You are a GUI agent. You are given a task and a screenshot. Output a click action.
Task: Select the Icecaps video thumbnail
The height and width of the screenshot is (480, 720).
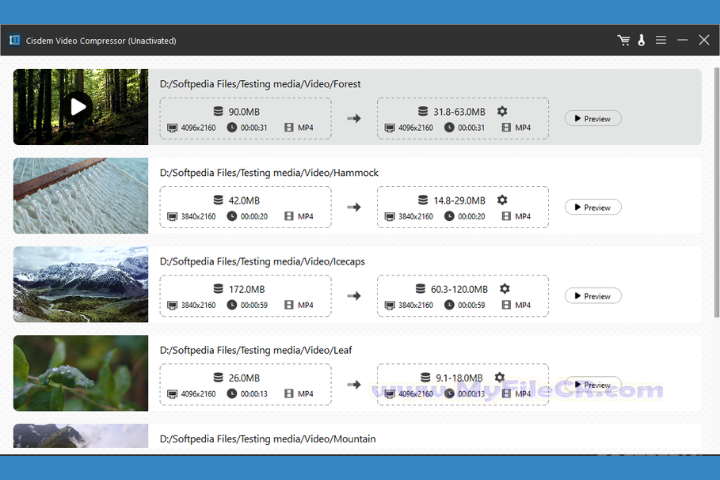(81, 284)
